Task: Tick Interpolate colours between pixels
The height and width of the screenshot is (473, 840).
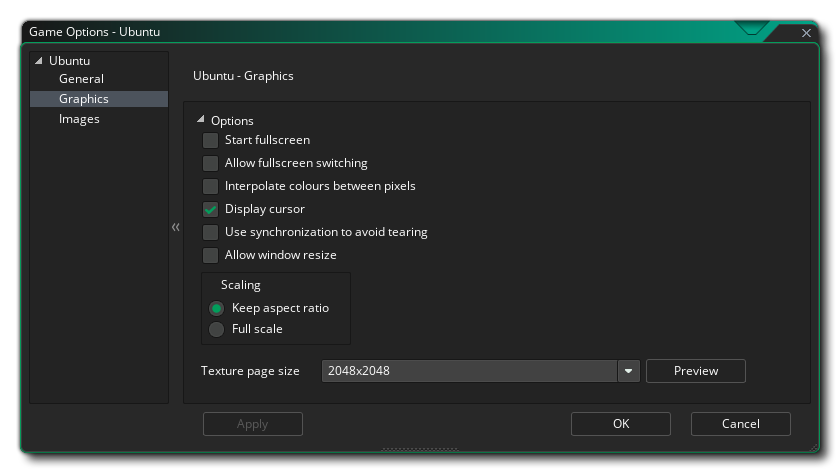Action: 210,186
